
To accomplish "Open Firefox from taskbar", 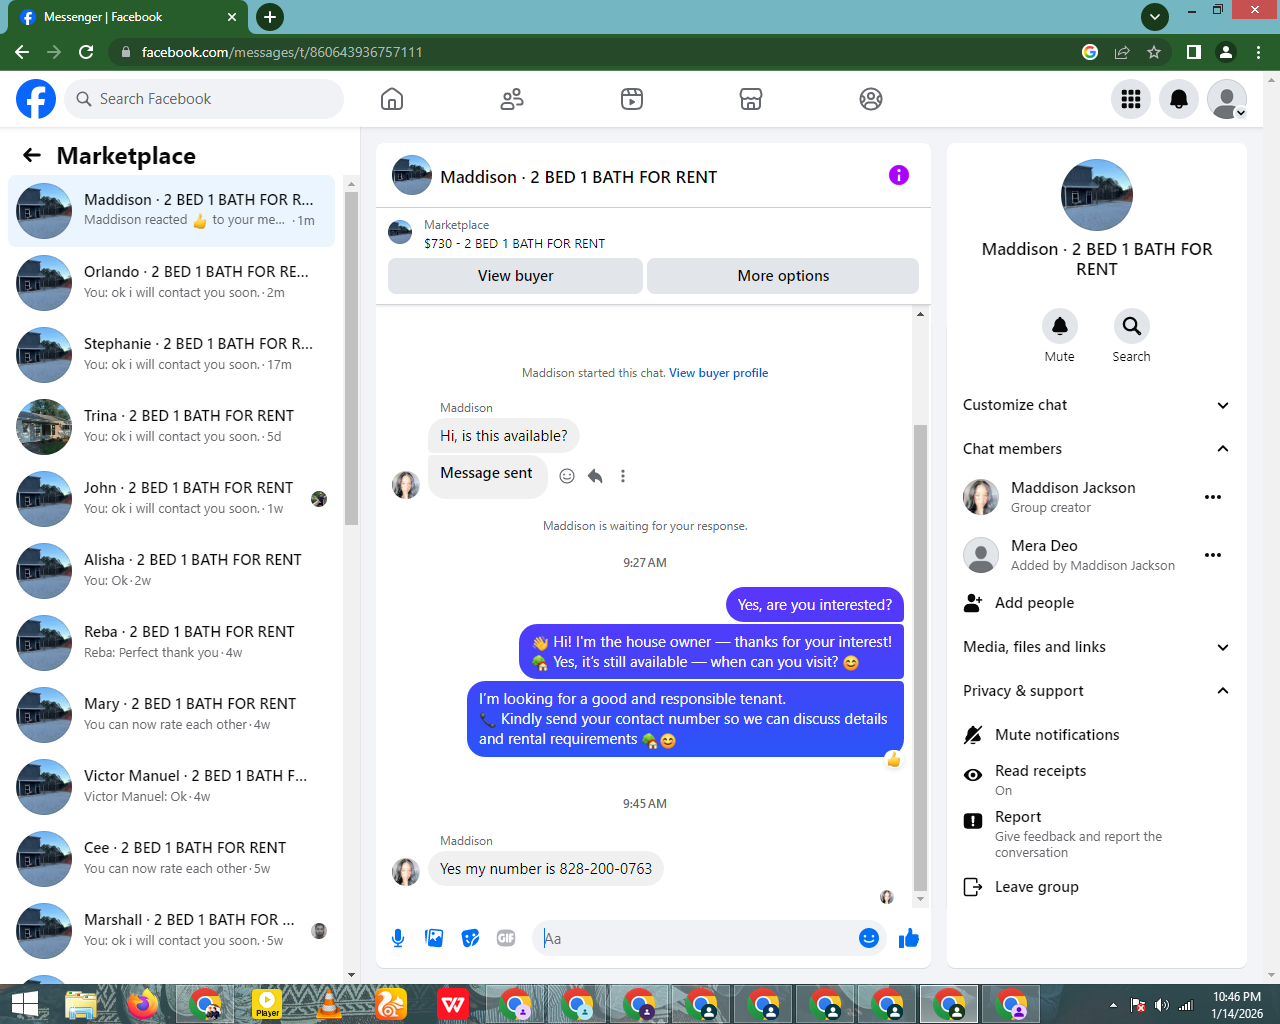I will pos(143,1004).
